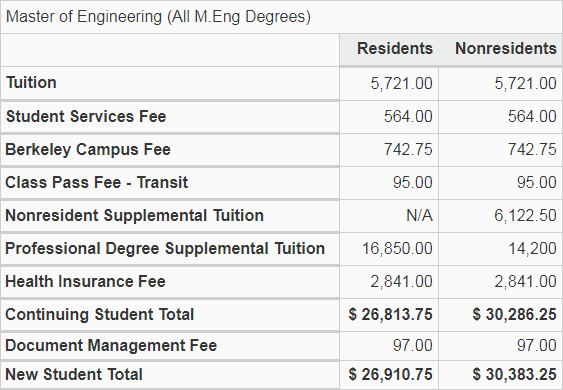Click the $ 30,383.25 new nonresidents total

click(x=515, y=374)
